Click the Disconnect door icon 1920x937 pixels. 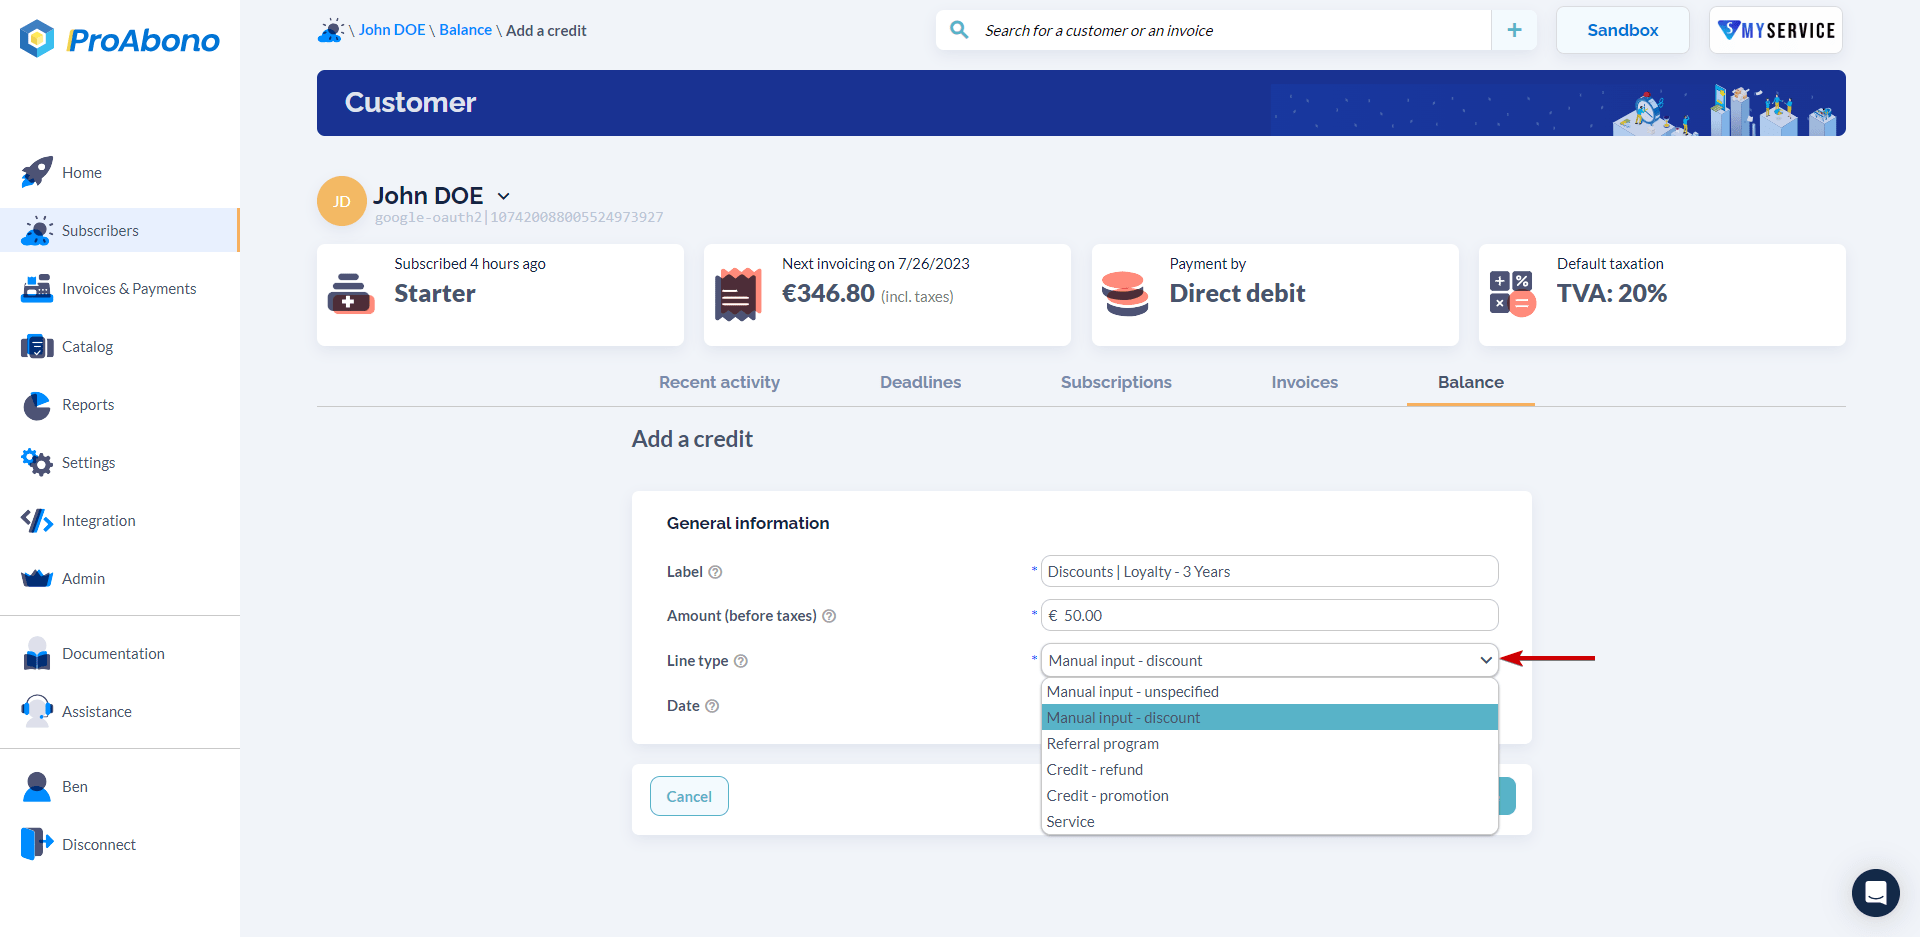pyautogui.click(x=36, y=843)
